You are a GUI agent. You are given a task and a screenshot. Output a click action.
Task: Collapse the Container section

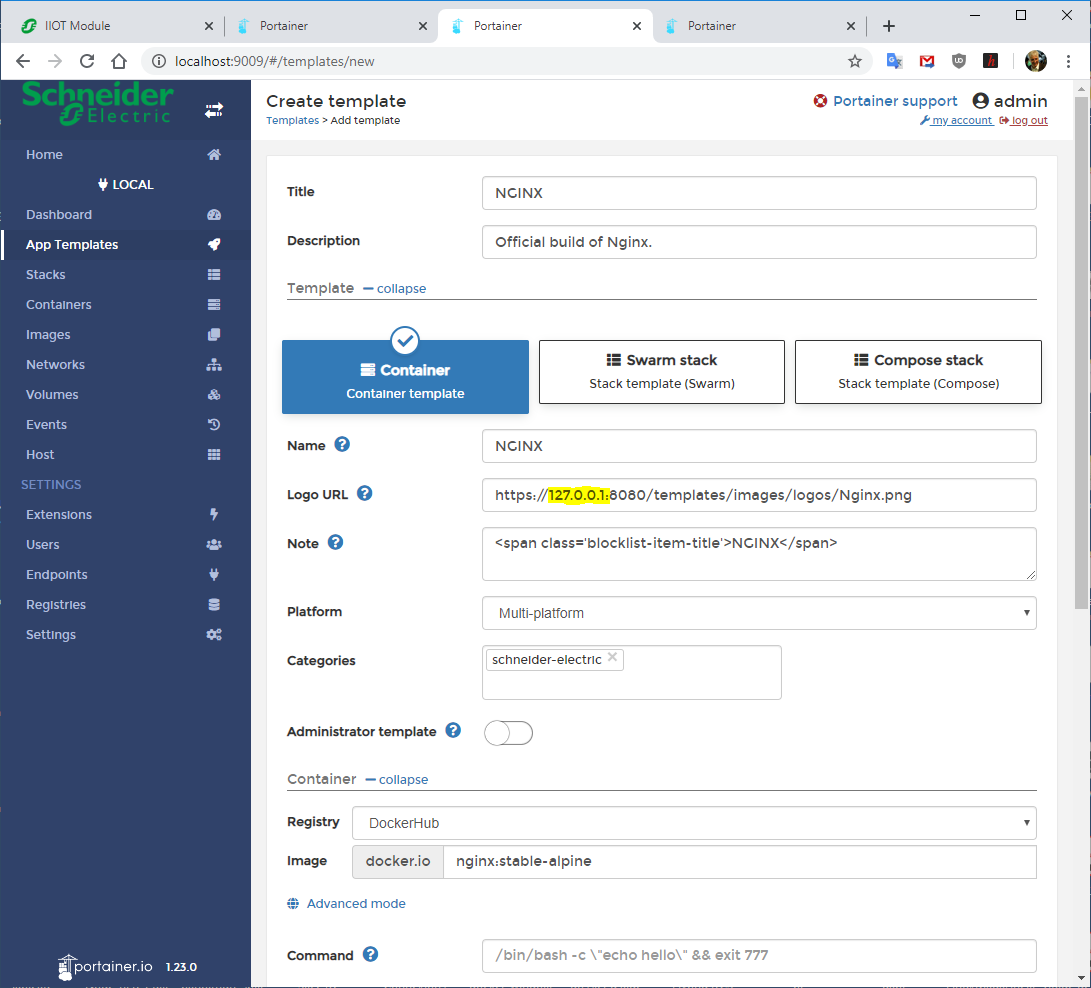[397, 779]
